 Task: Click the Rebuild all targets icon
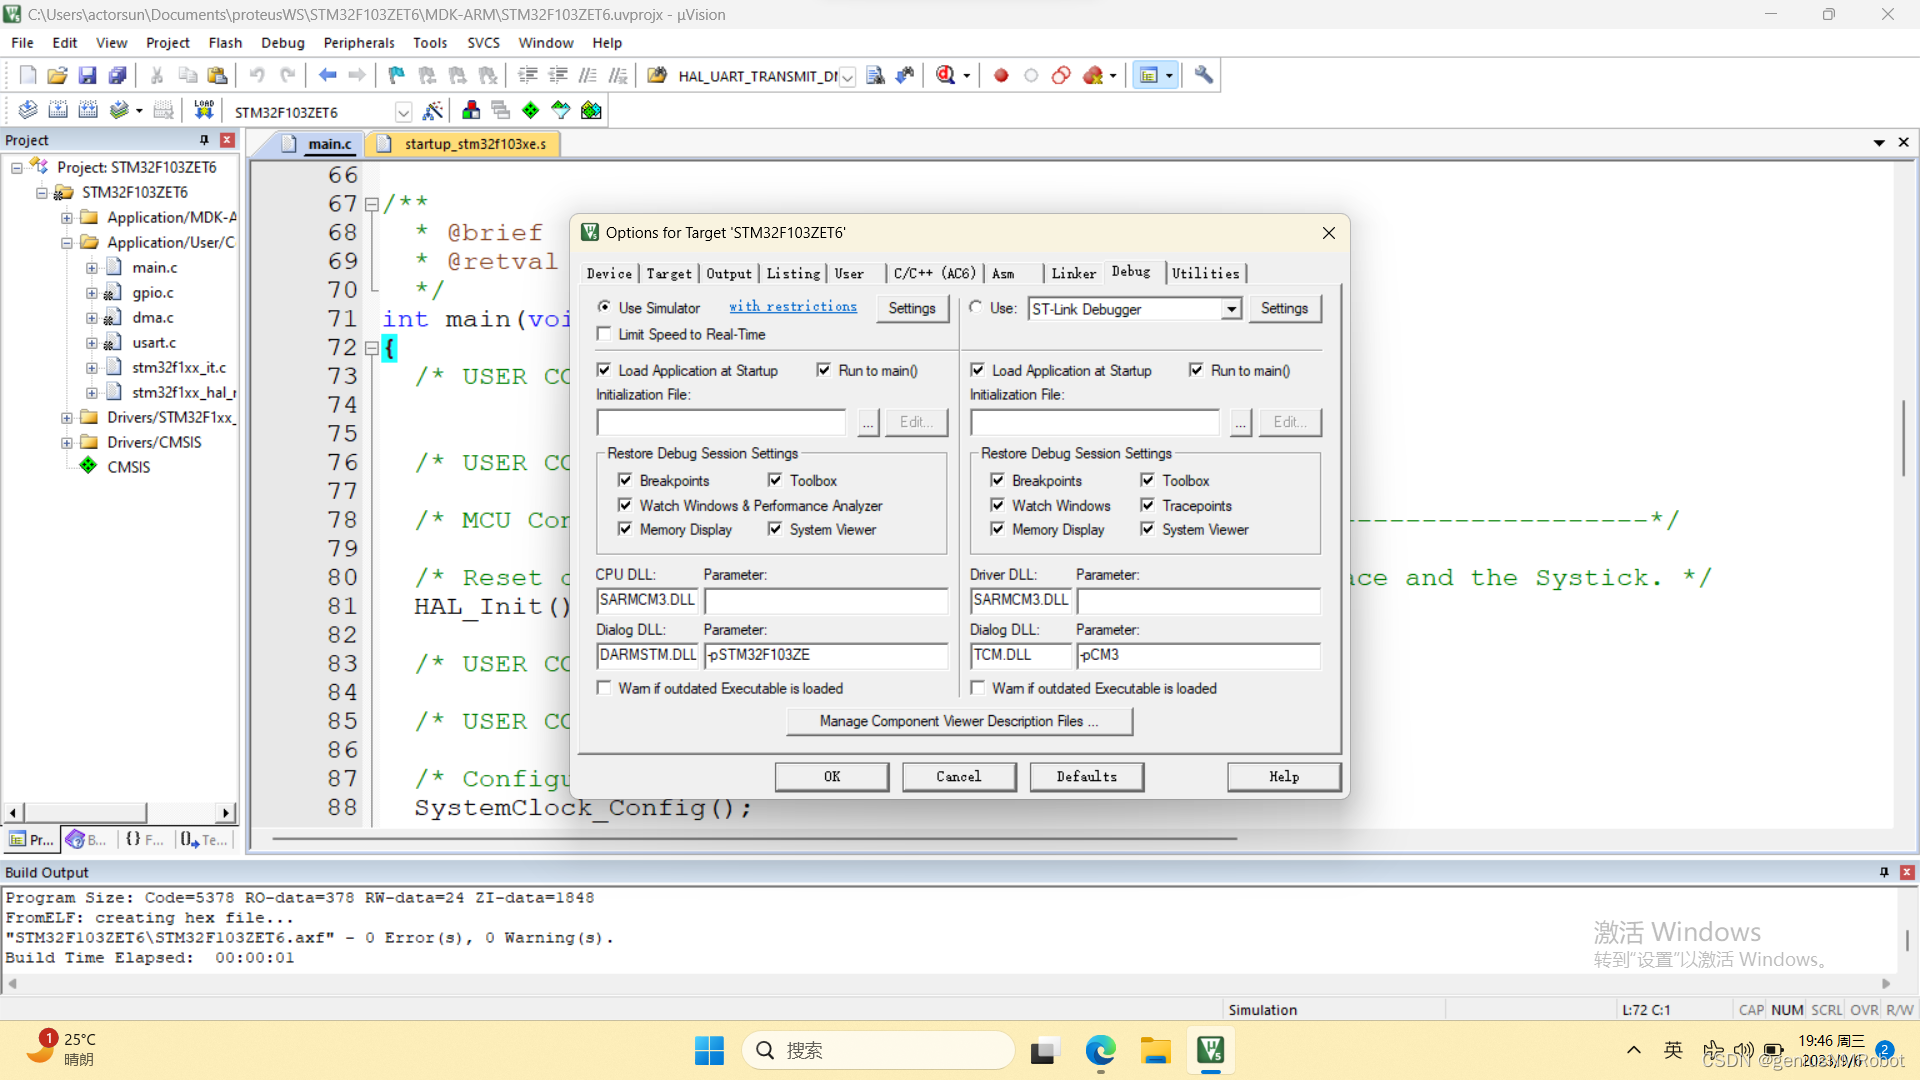(88, 110)
